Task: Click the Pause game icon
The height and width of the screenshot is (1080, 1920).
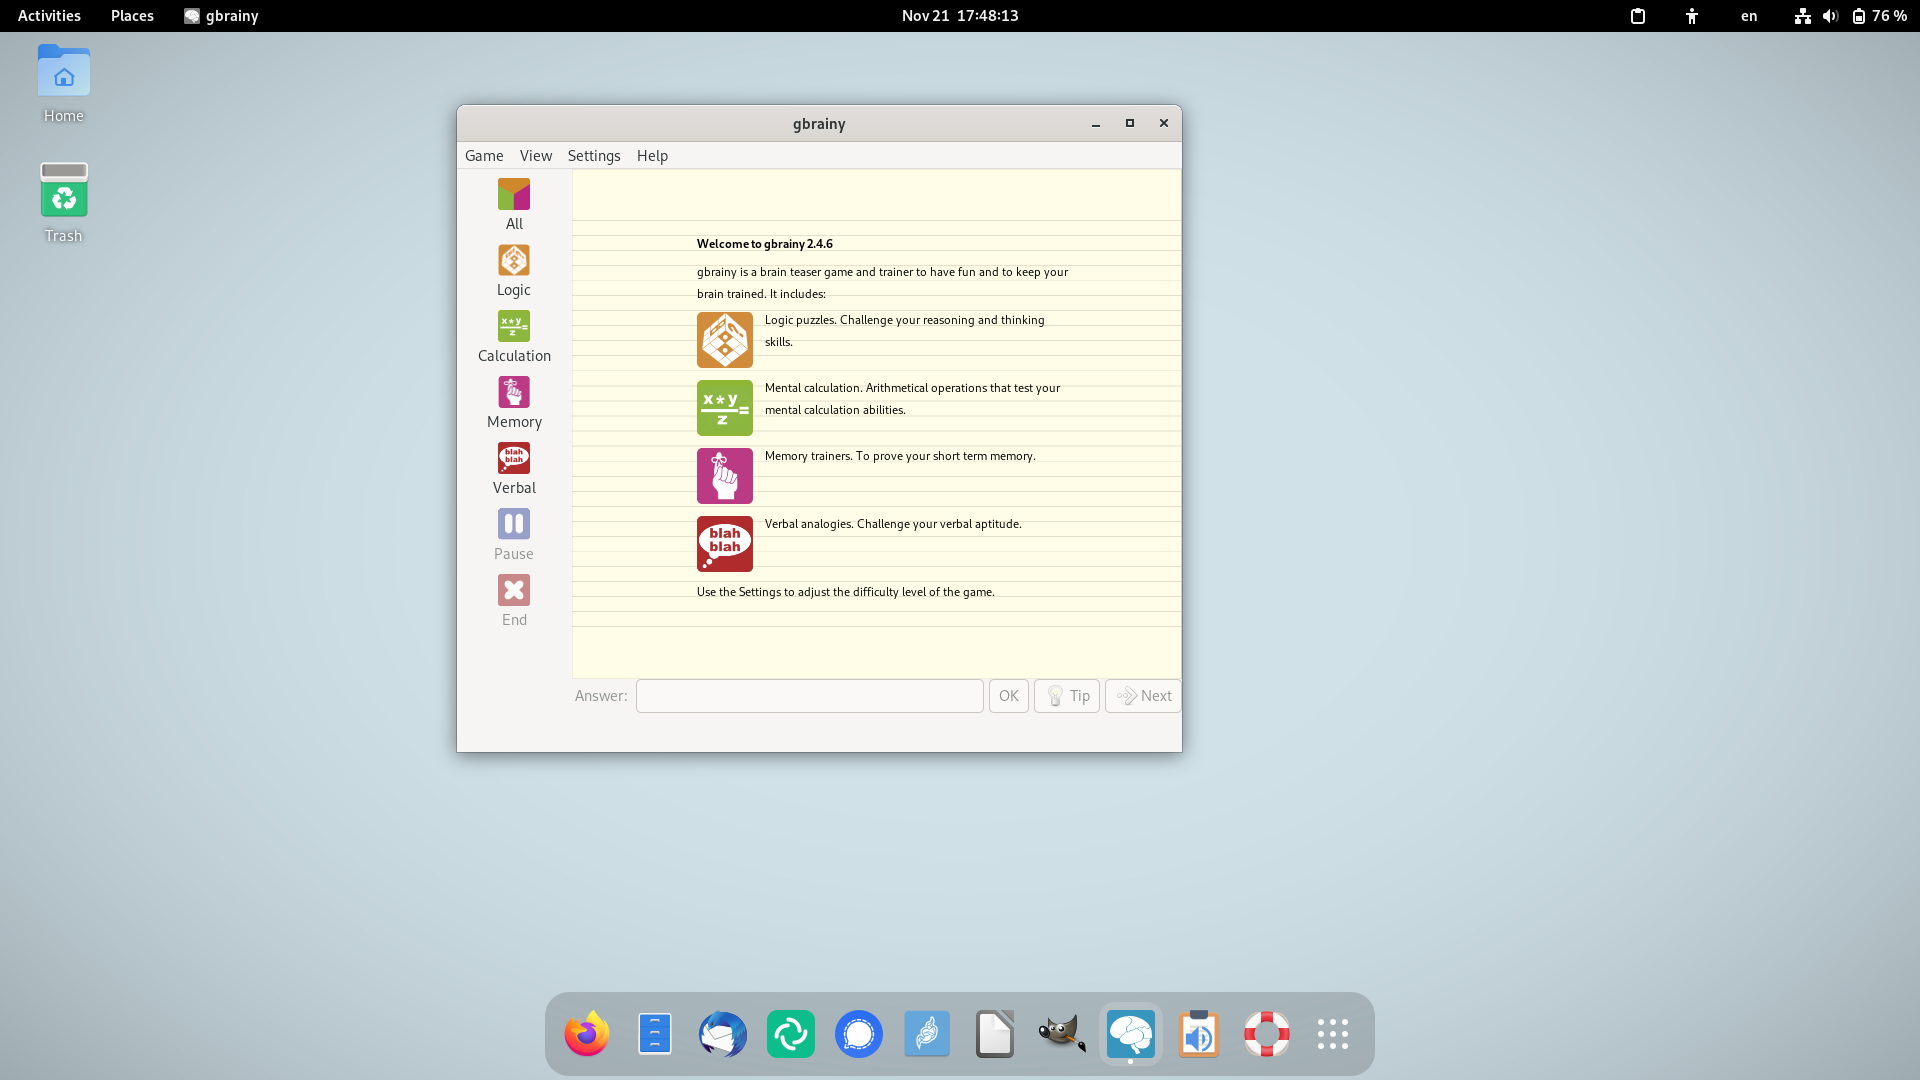Action: (514, 534)
